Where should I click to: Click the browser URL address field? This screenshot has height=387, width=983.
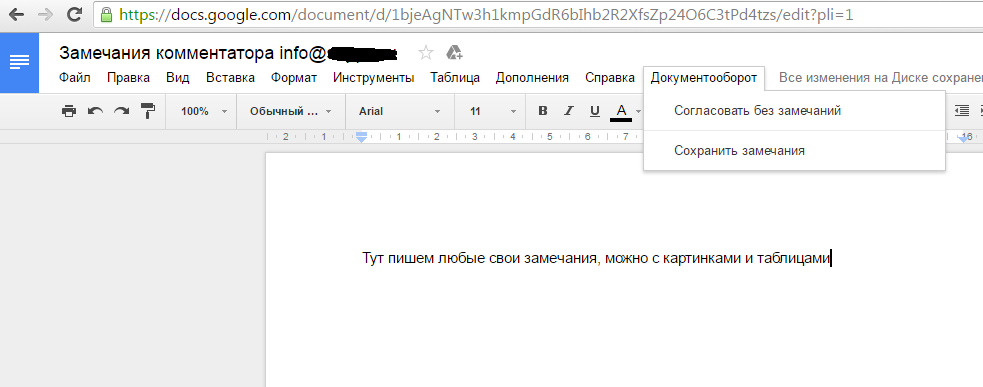click(x=539, y=14)
